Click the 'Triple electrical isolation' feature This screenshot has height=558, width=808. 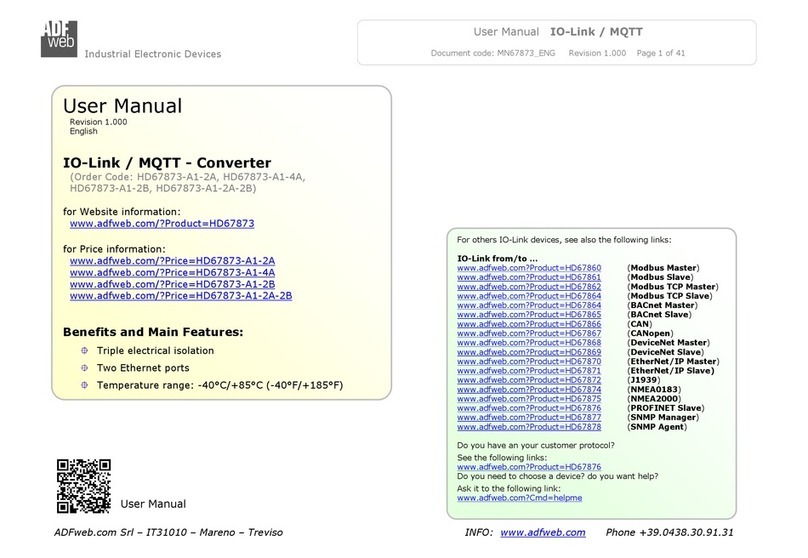click(155, 351)
